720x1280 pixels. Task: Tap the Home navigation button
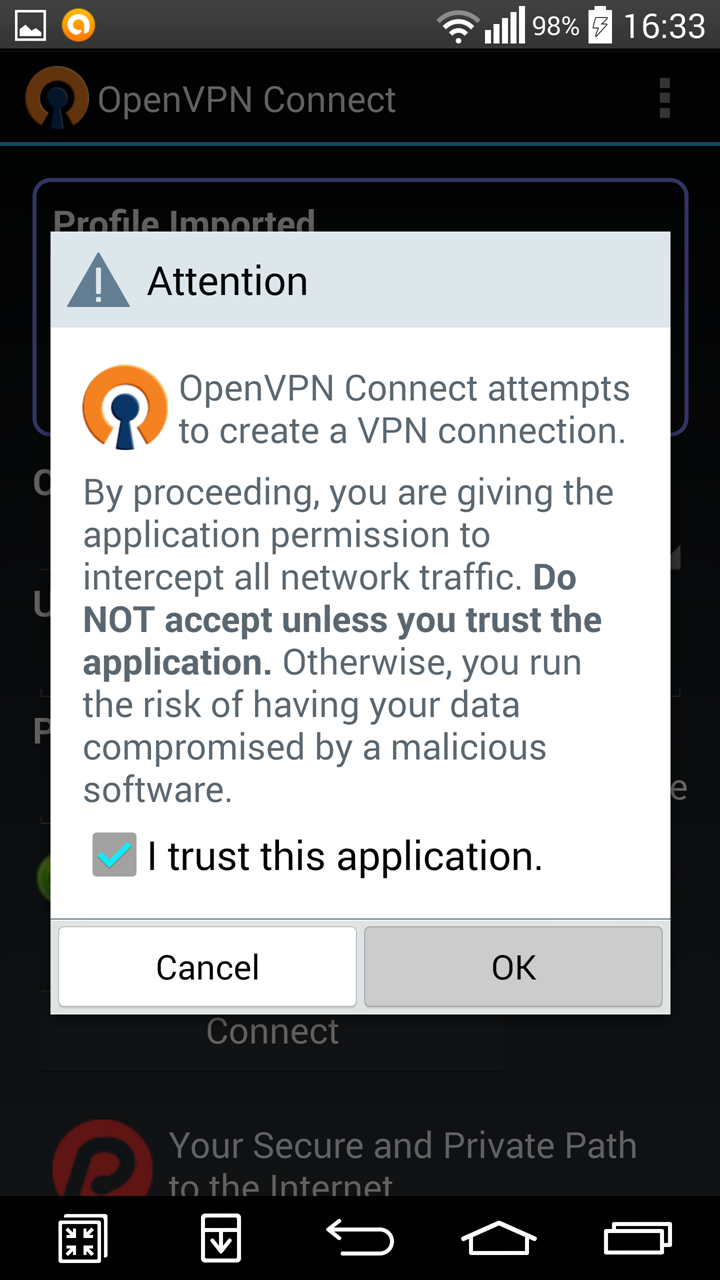click(498, 1239)
